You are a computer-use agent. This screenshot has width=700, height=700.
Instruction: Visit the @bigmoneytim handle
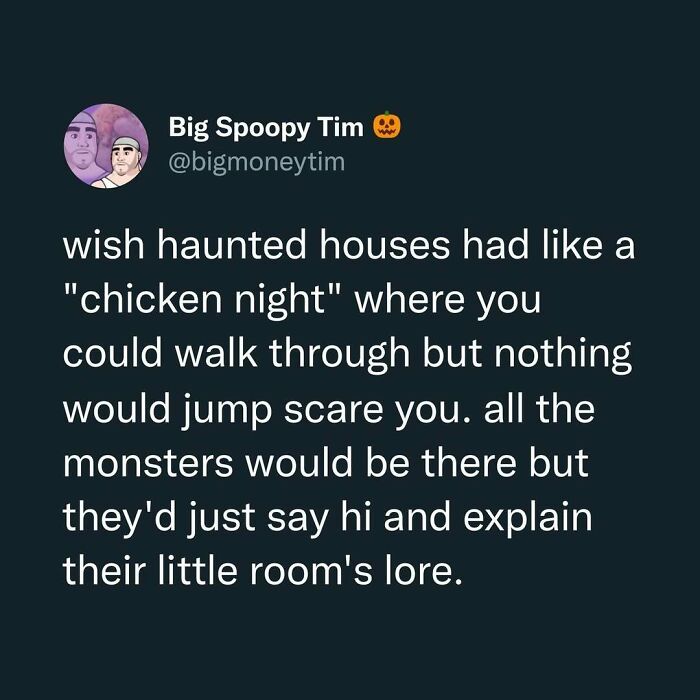pyautogui.click(x=257, y=162)
